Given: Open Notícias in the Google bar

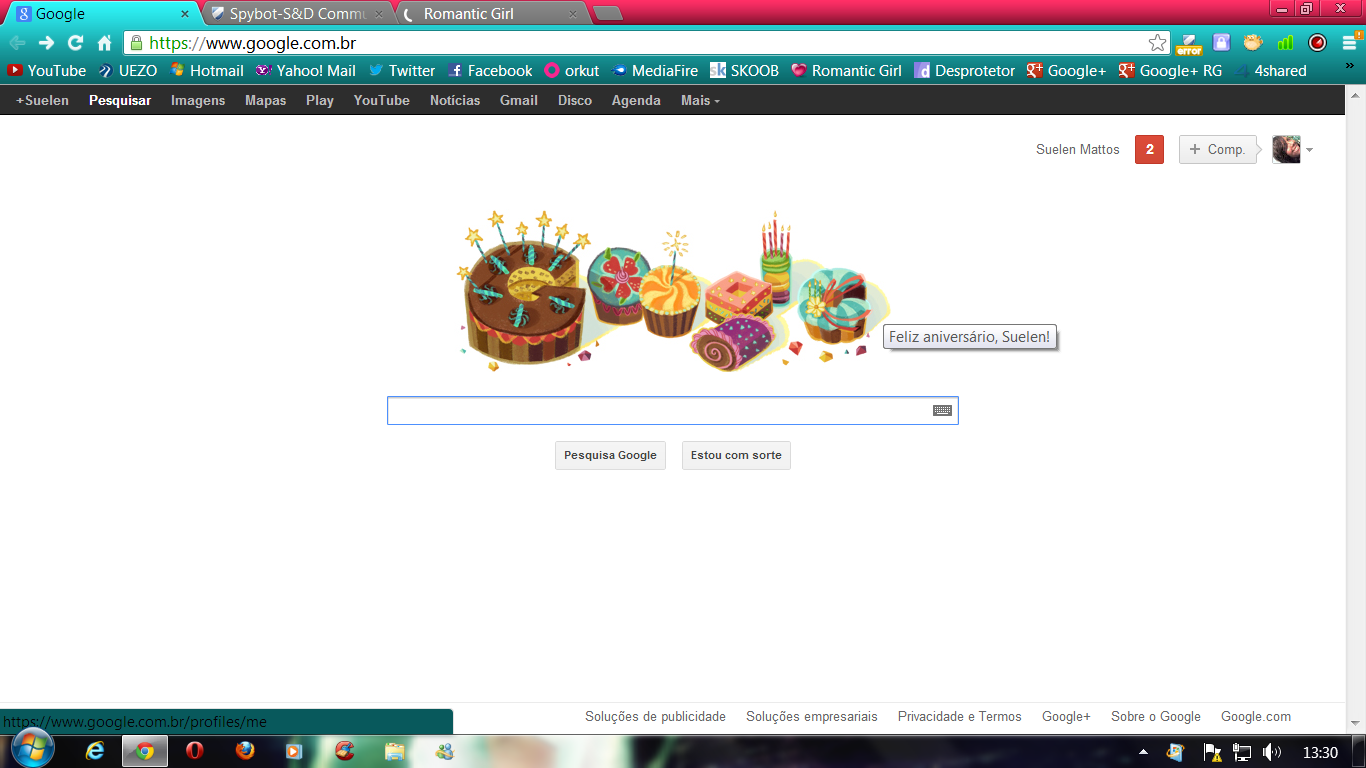Looking at the screenshot, I should point(455,100).
